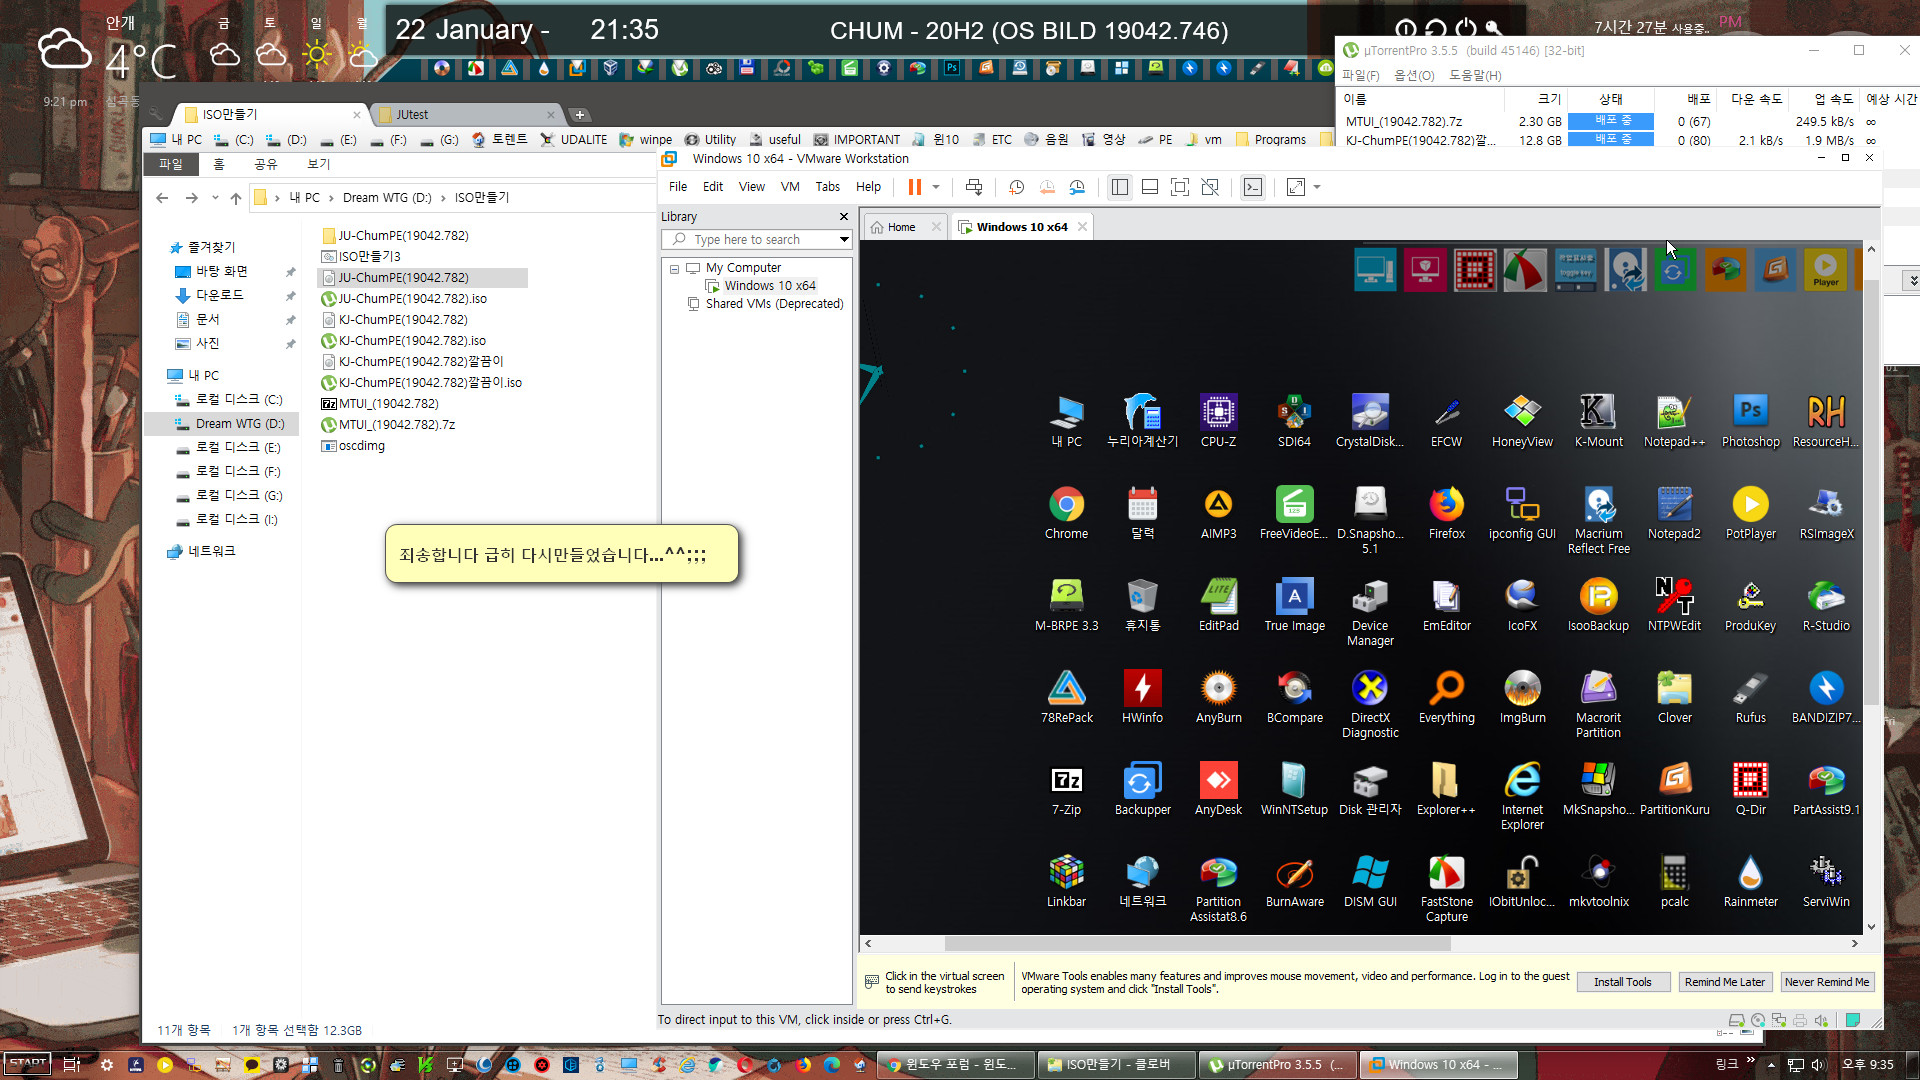
Task: Toggle the VMware Library panel visibility
Action: coord(1120,187)
